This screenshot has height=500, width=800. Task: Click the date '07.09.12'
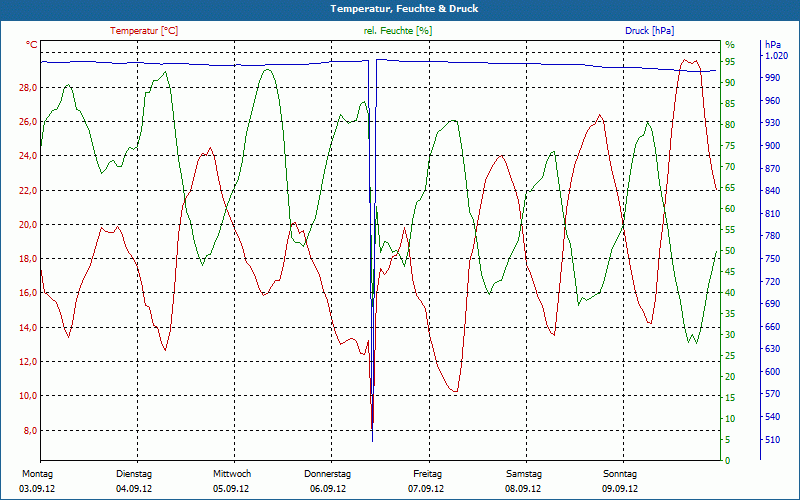[426, 489]
